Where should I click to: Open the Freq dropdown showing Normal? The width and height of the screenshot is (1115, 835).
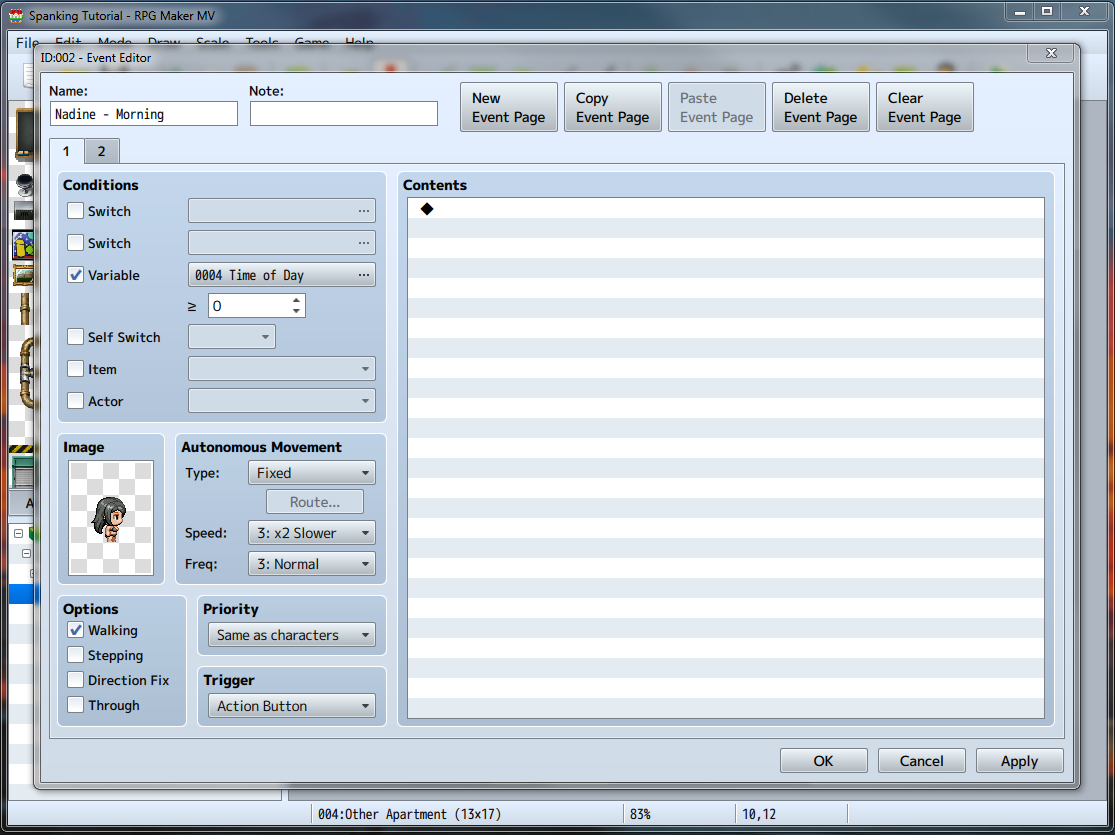click(x=311, y=564)
